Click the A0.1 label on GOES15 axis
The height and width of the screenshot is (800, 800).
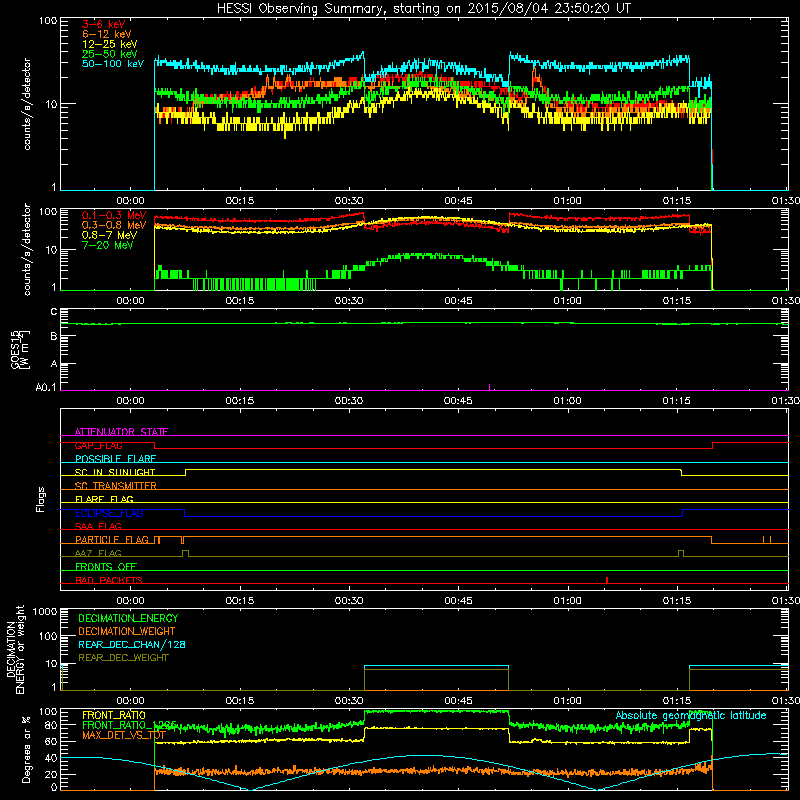pyautogui.click(x=46, y=388)
